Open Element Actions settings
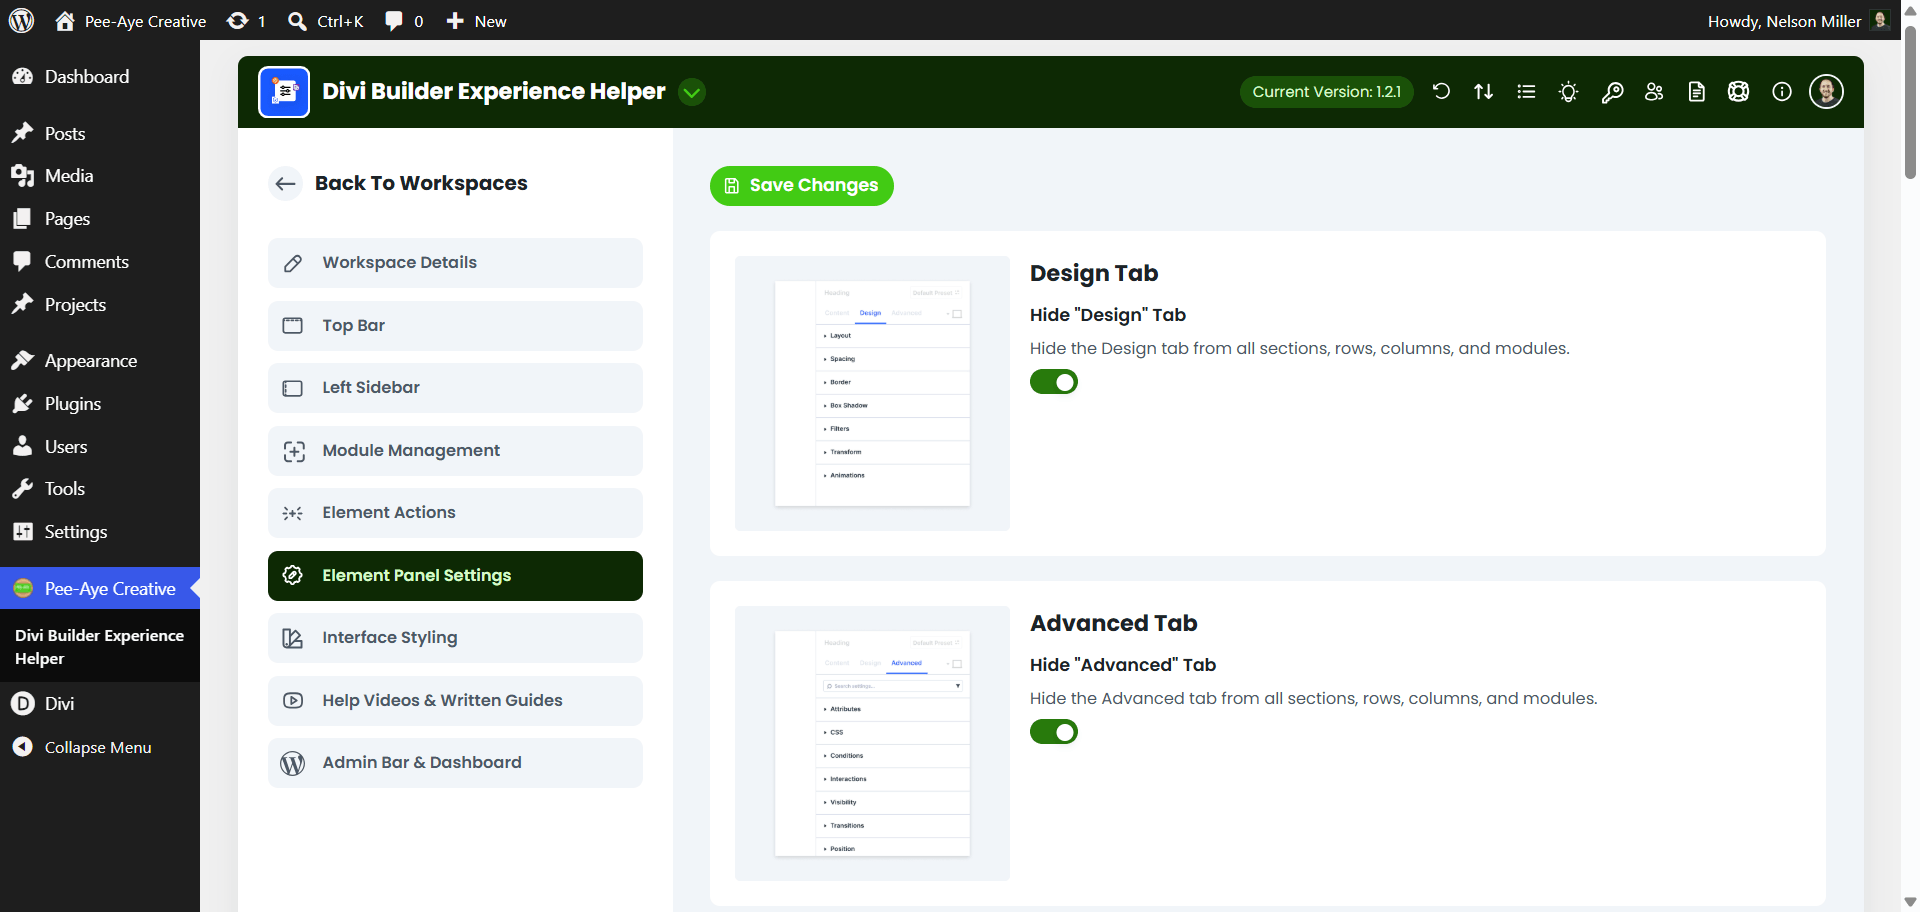Image resolution: width=1920 pixels, height=912 pixels. (455, 513)
